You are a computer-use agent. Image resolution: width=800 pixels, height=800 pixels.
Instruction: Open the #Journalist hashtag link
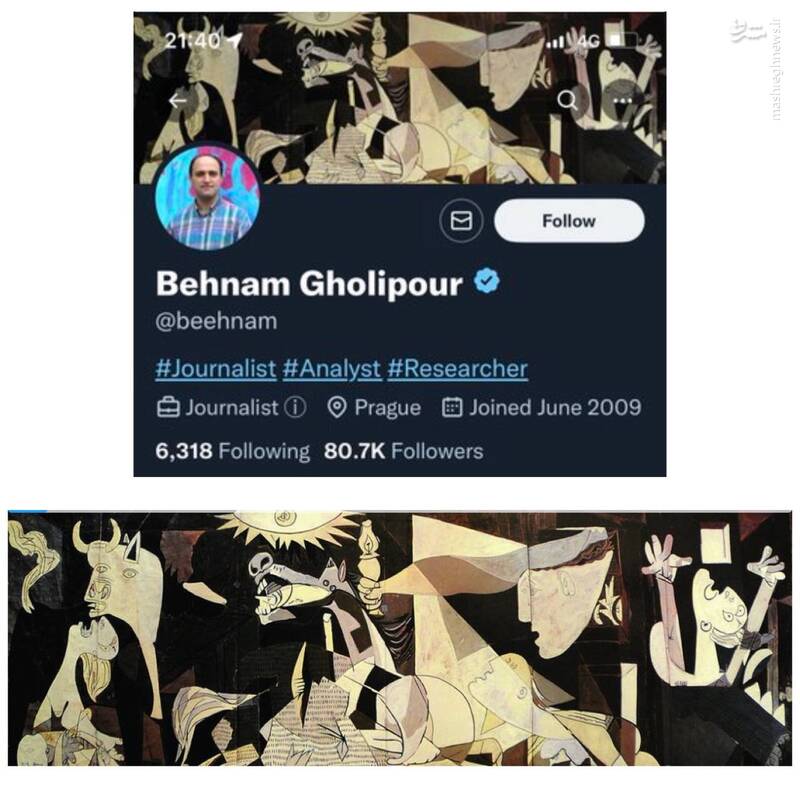[x=216, y=368]
